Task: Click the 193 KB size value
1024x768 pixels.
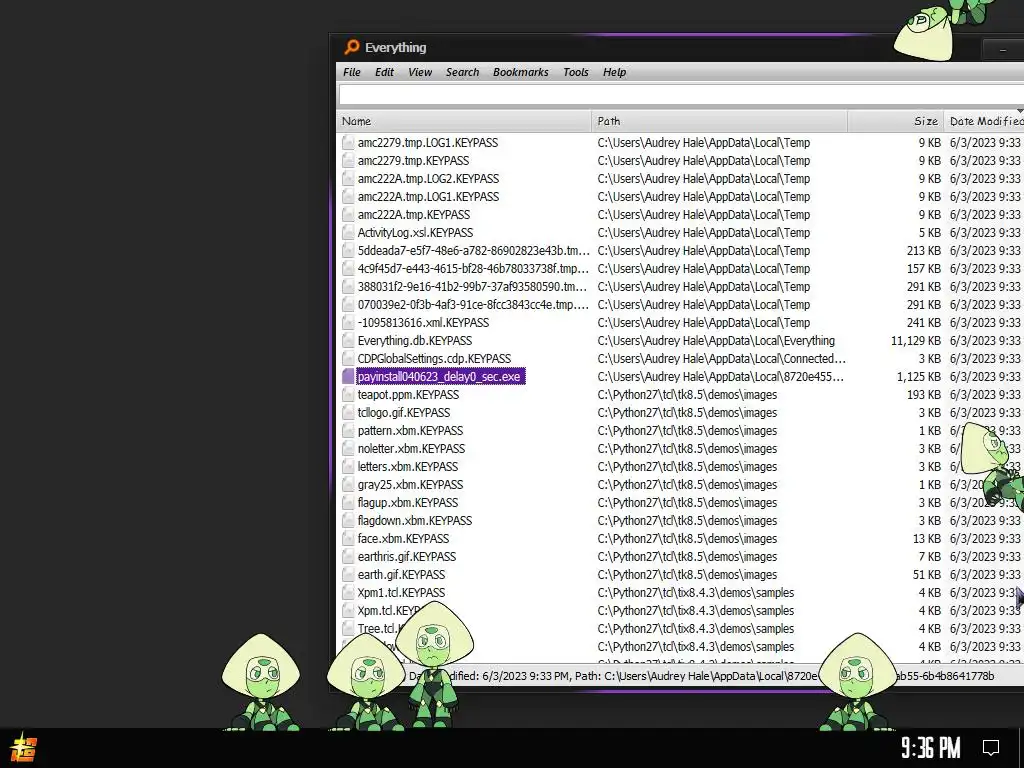Action: pyautogui.click(x=924, y=394)
